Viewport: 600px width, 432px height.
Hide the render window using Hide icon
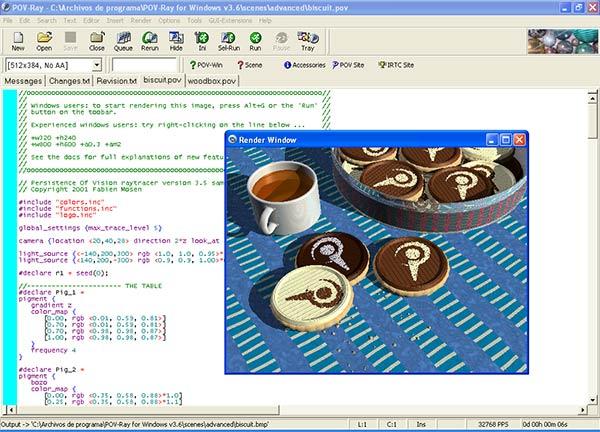[176, 40]
